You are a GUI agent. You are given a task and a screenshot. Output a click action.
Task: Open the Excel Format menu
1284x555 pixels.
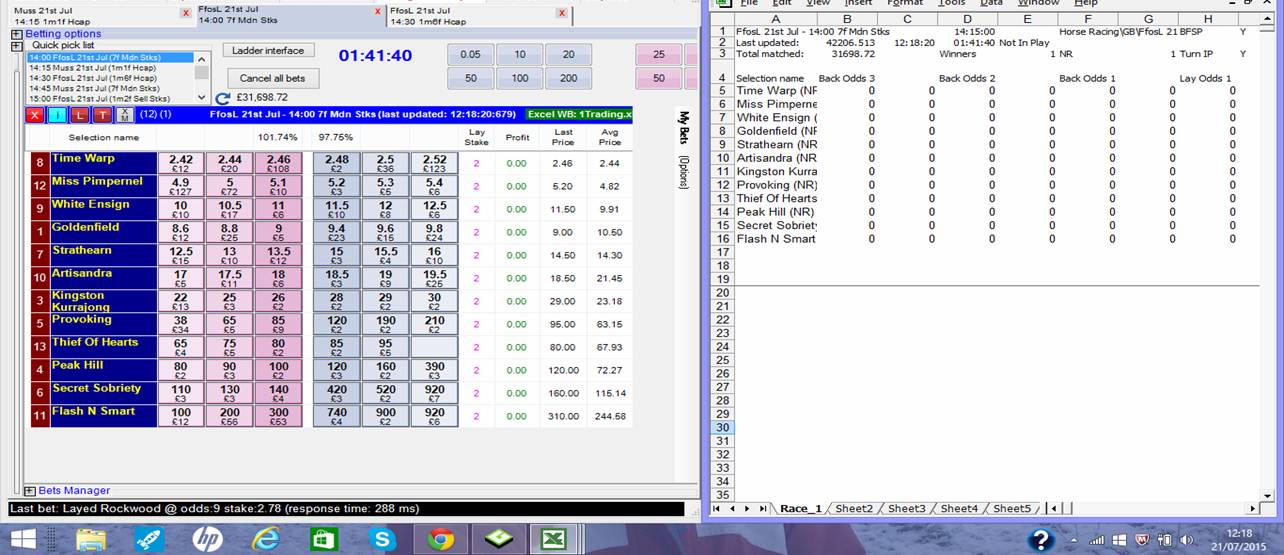905,3
